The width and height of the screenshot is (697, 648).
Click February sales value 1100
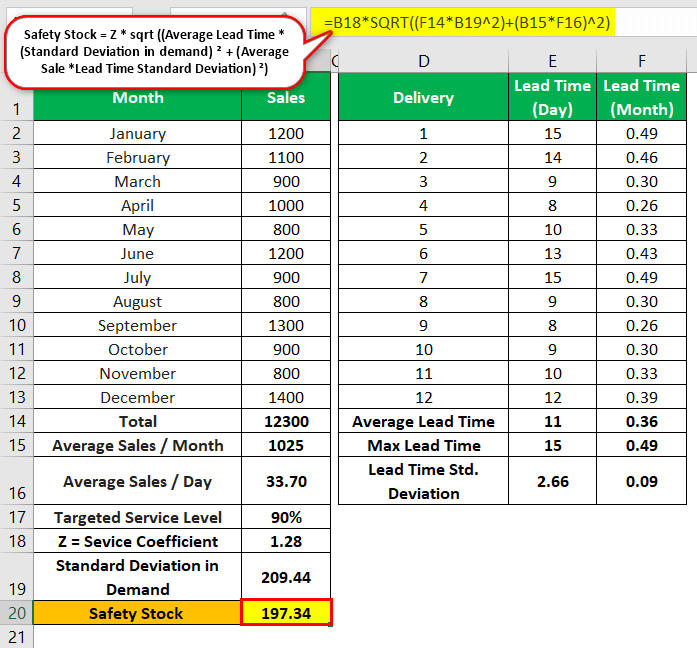tap(286, 157)
